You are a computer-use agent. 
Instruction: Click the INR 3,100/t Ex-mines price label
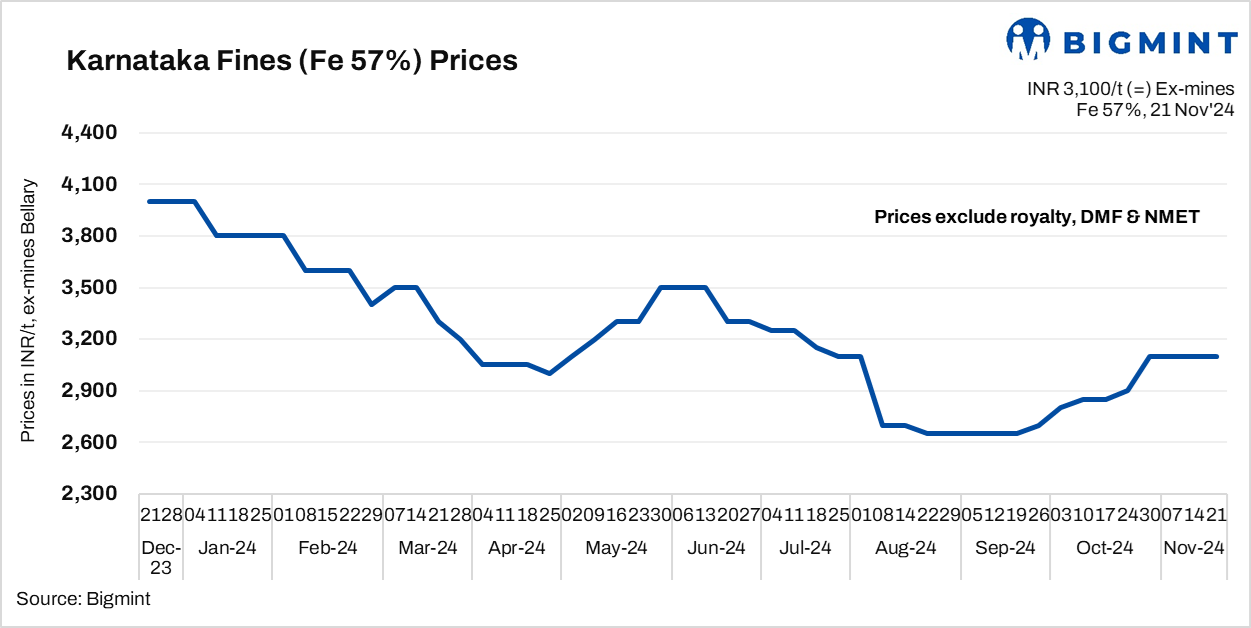[1131, 90]
